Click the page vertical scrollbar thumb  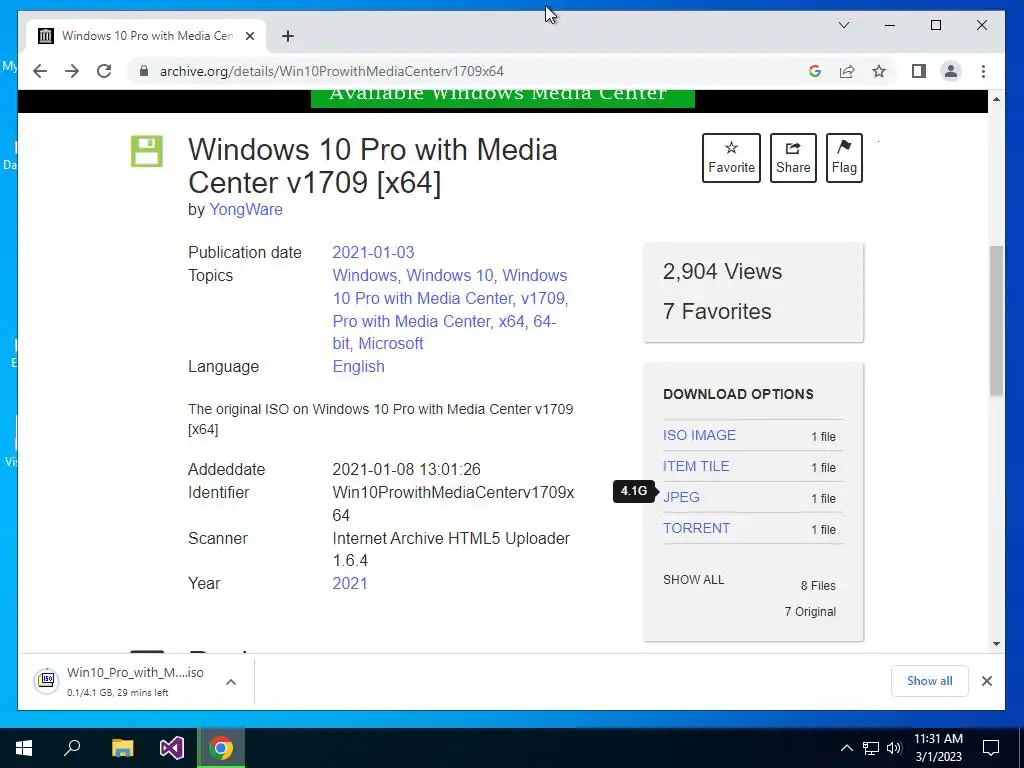tap(996, 321)
